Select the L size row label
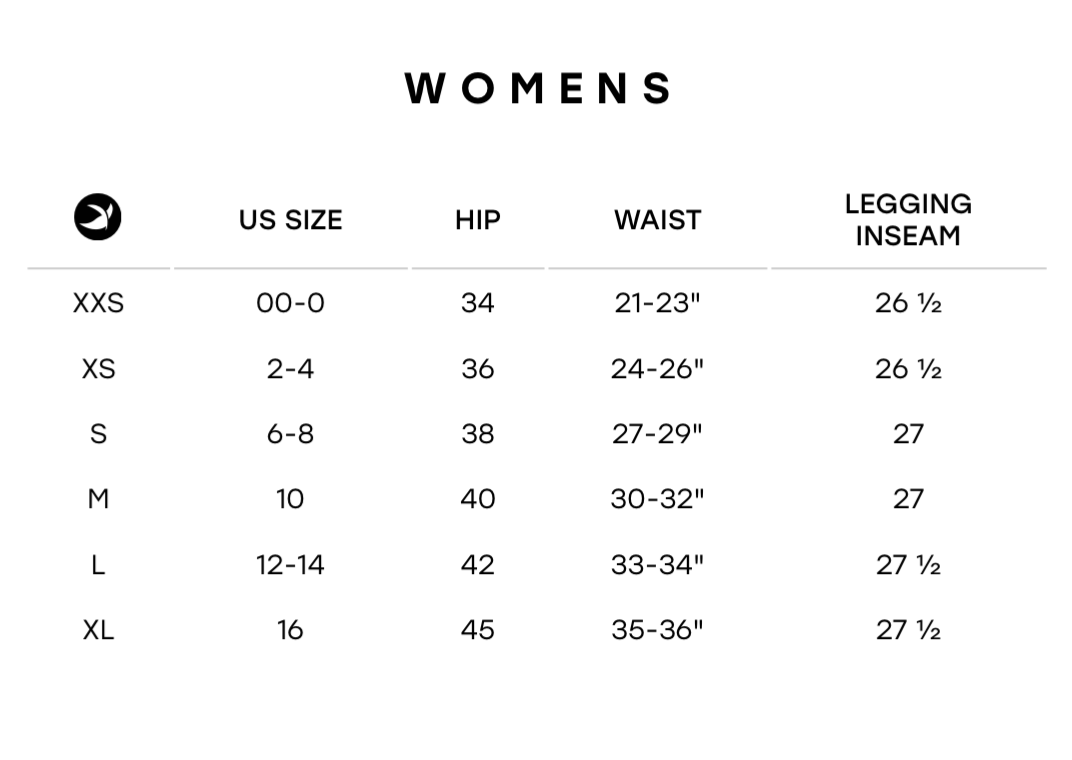Viewport: 1072px width, 760px height. pyautogui.click(x=98, y=565)
